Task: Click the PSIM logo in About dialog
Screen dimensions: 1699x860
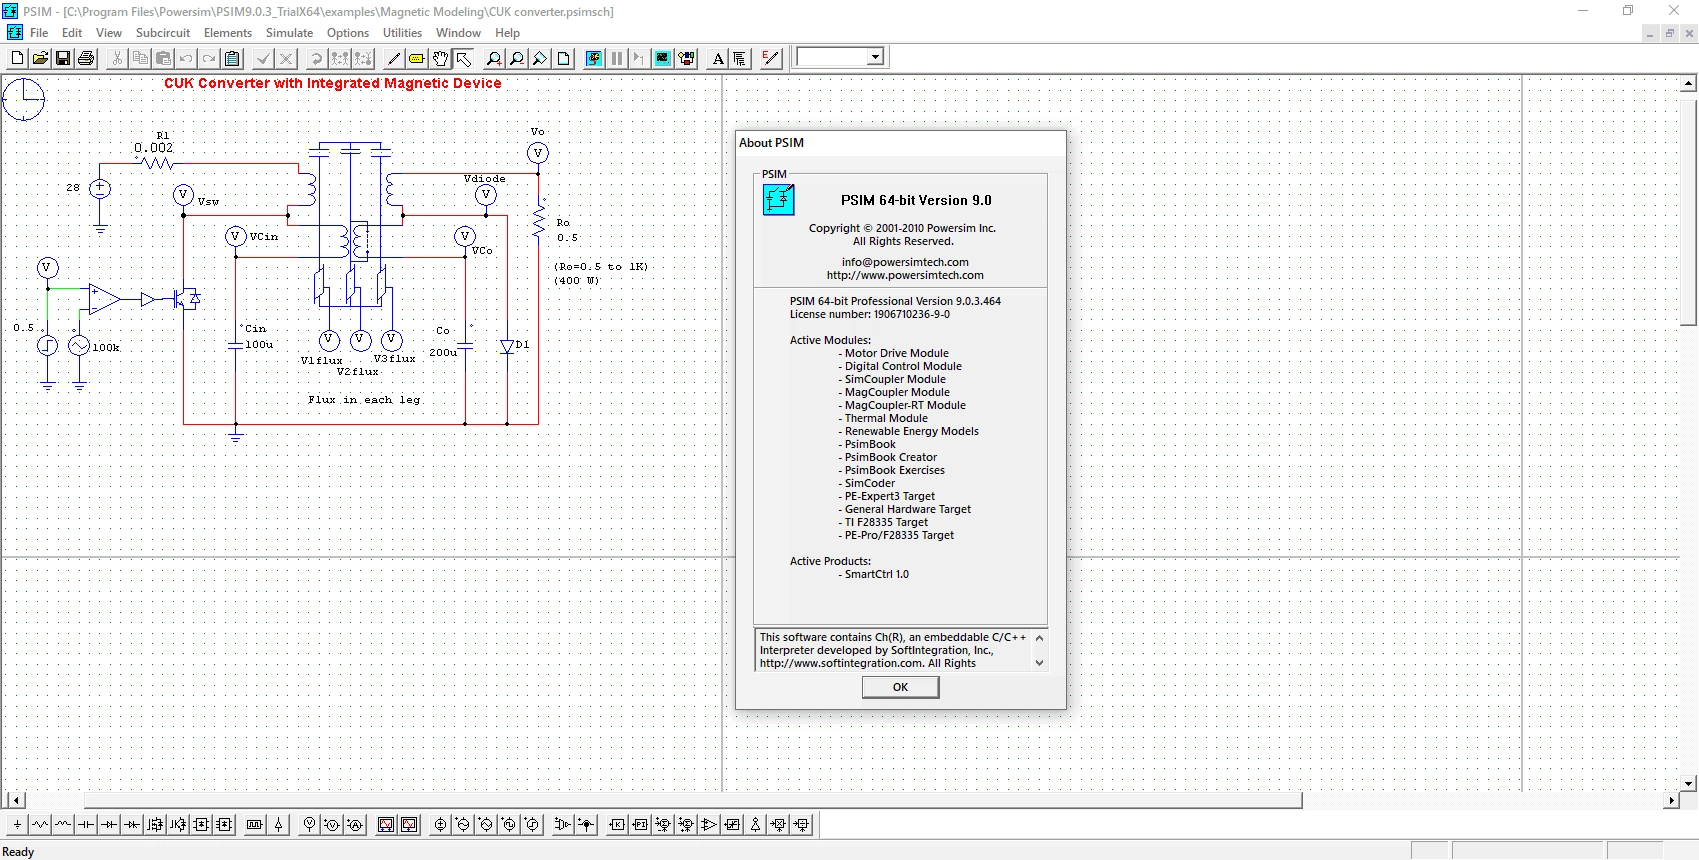Action: (x=779, y=200)
